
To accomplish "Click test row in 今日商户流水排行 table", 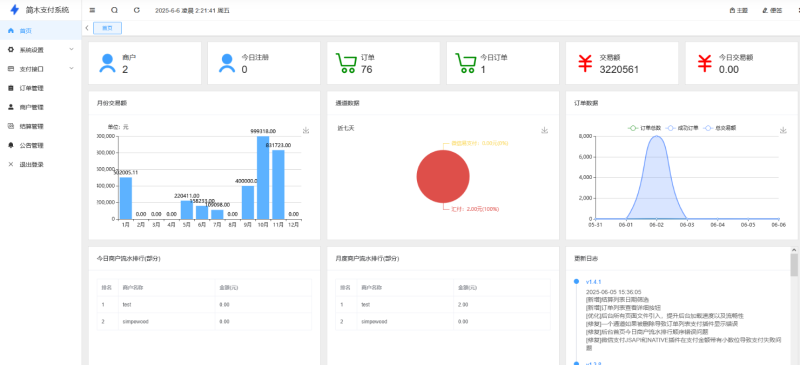I will pyautogui.click(x=204, y=305).
